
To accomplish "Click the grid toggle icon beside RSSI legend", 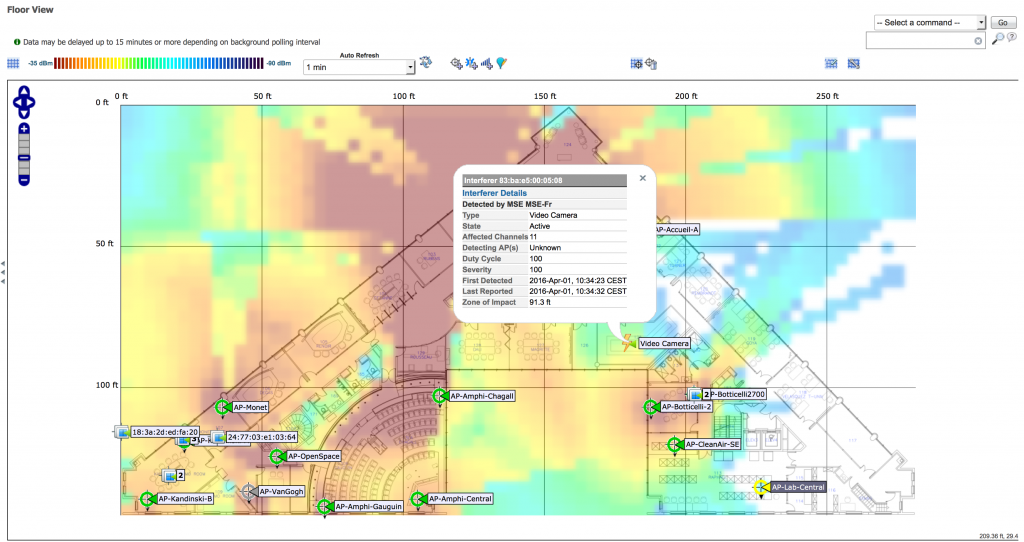I will click(x=13, y=64).
